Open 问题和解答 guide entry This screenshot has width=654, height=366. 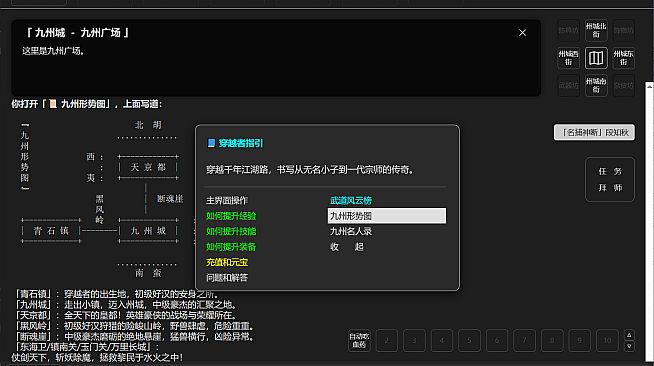(x=227, y=278)
